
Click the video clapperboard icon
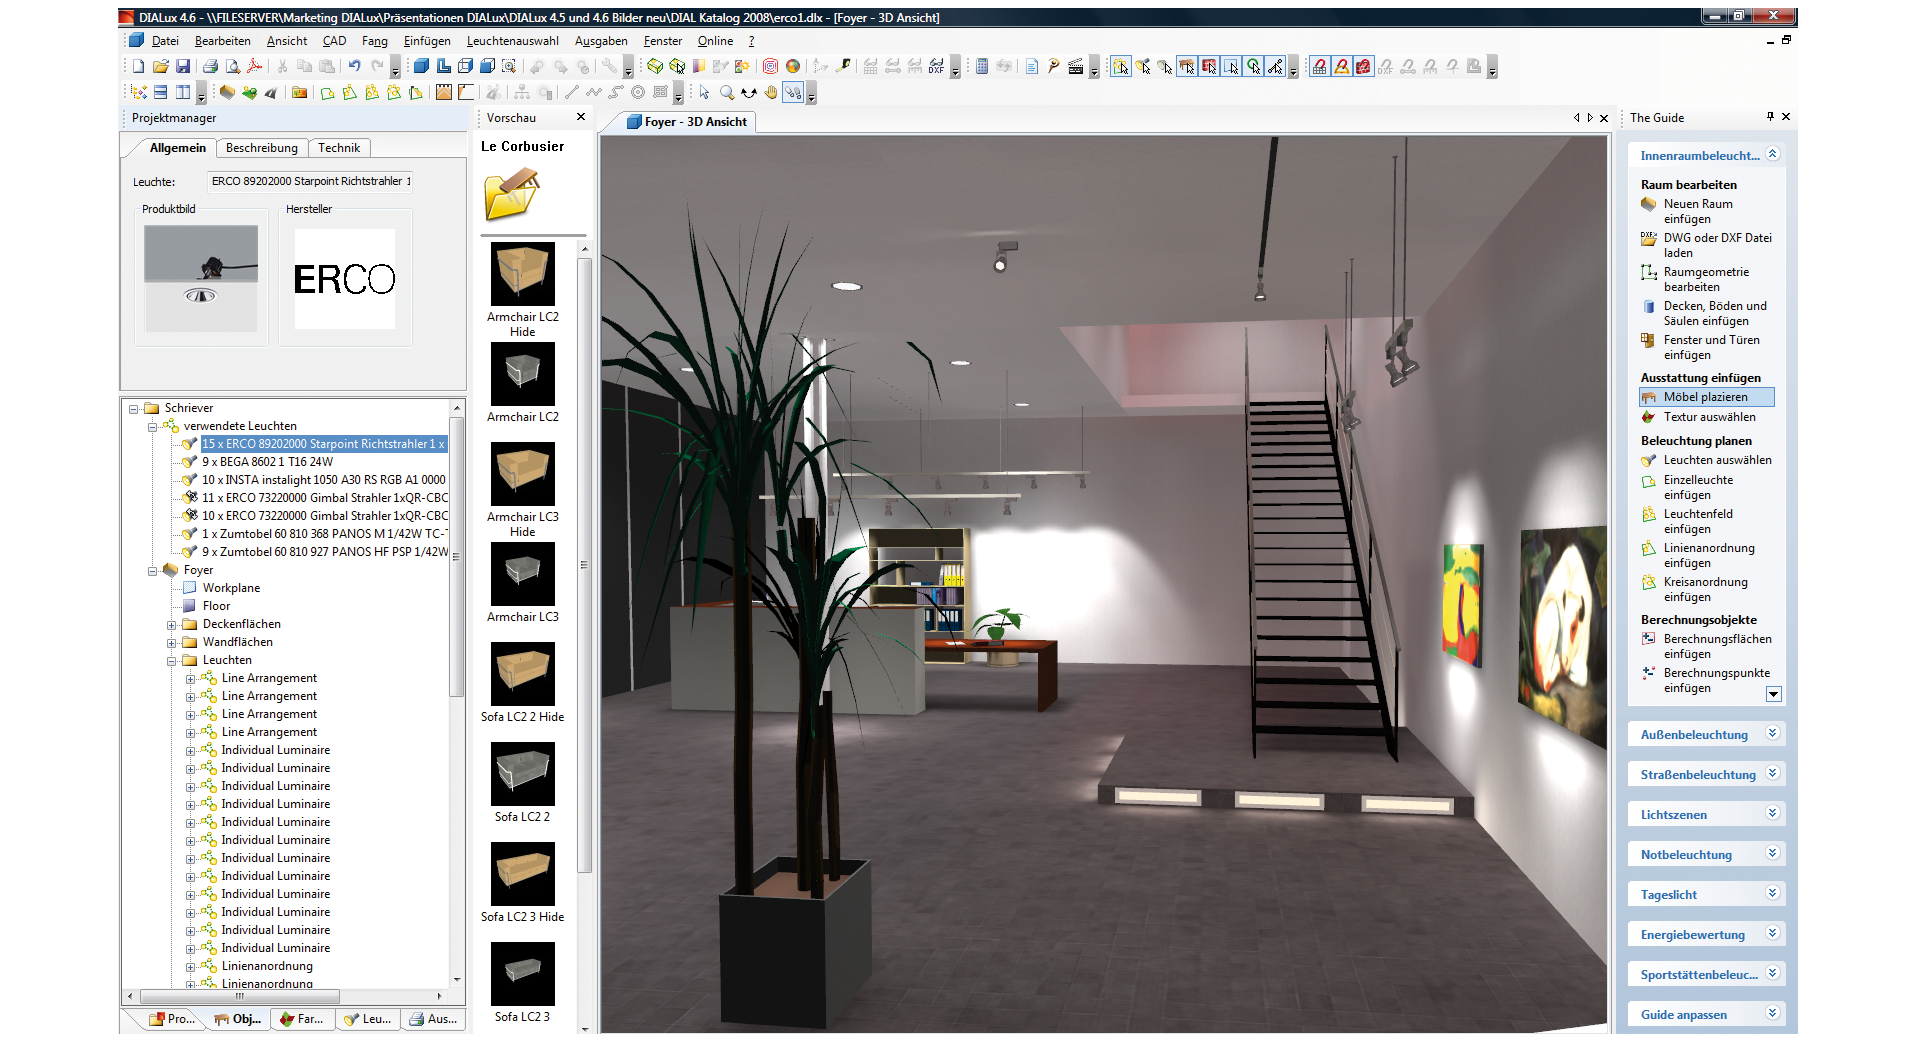pyautogui.click(x=1076, y=67)
